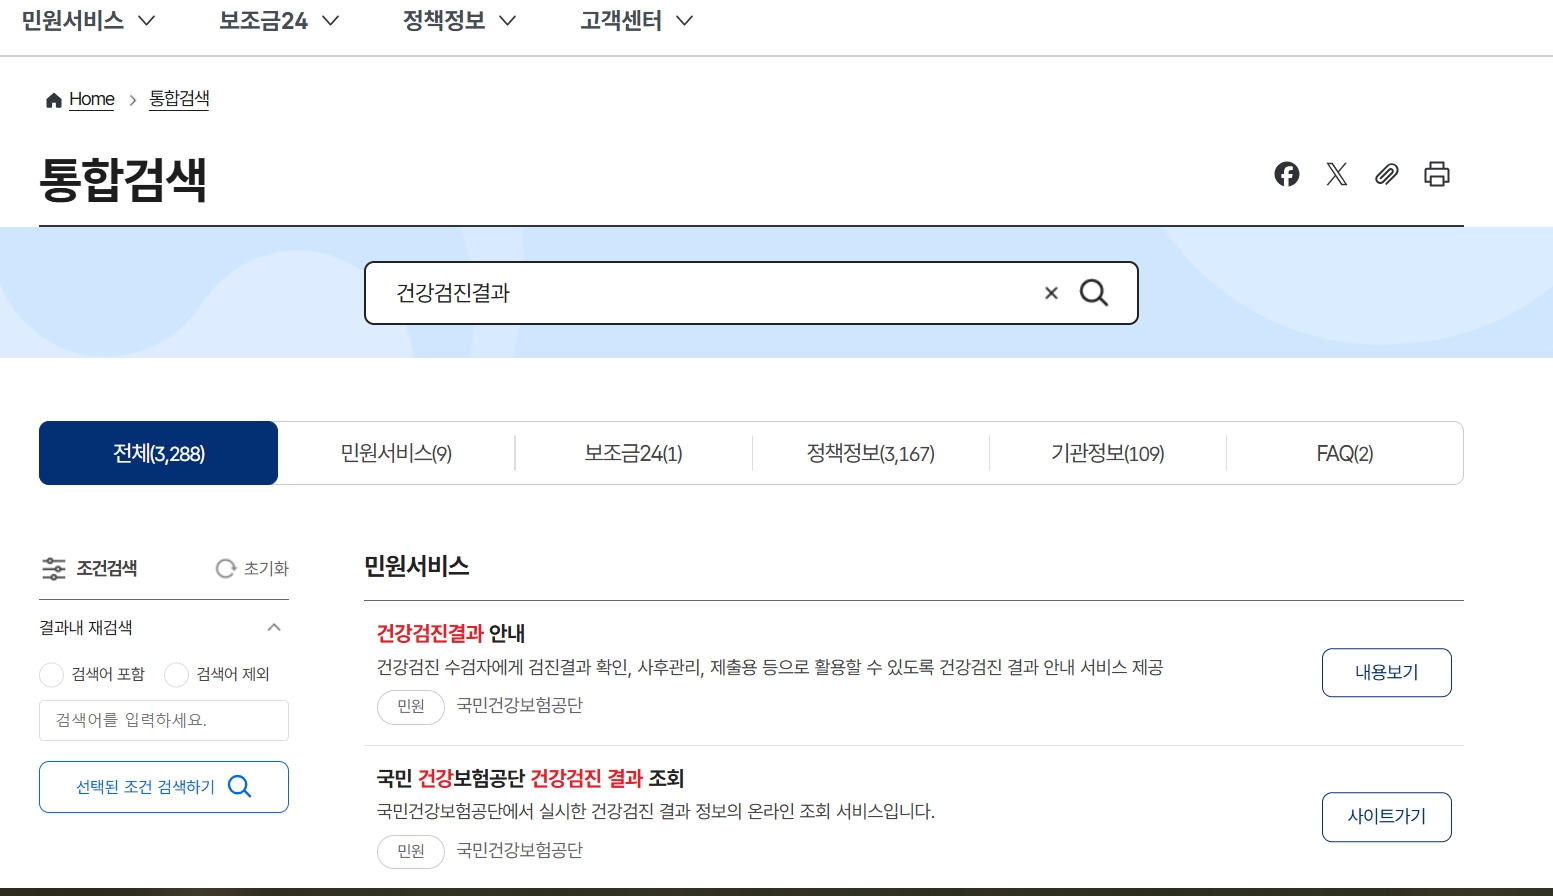Select the 검색어 제외 radio button
Viewport: 1553px width, 896px height.
pyautogui.click(x=176, y=675)
